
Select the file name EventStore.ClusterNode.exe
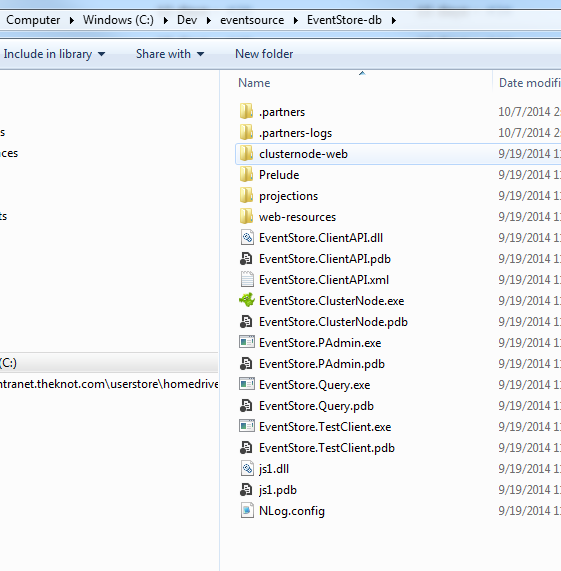(331, 301)
